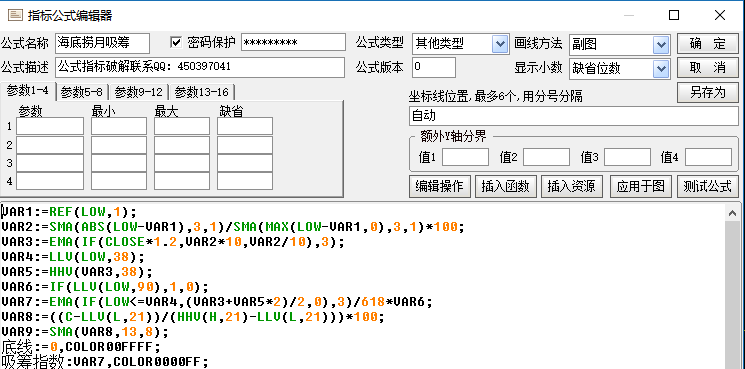The height and width of the screenshot is (369, 745).
Task: Focus the 公式名称 input field
Action: pyautogui.click(x=102, y=43)
